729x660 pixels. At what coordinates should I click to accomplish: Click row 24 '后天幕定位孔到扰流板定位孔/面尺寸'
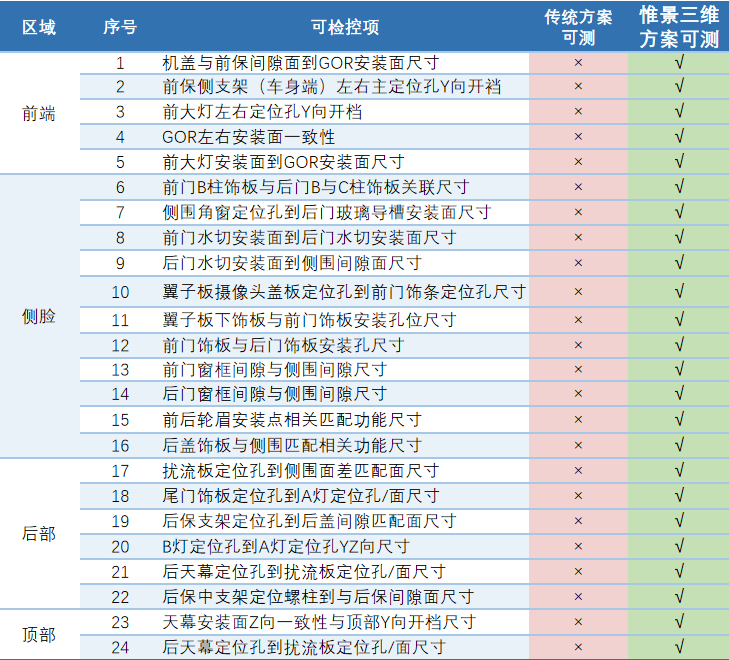[304, 647]
